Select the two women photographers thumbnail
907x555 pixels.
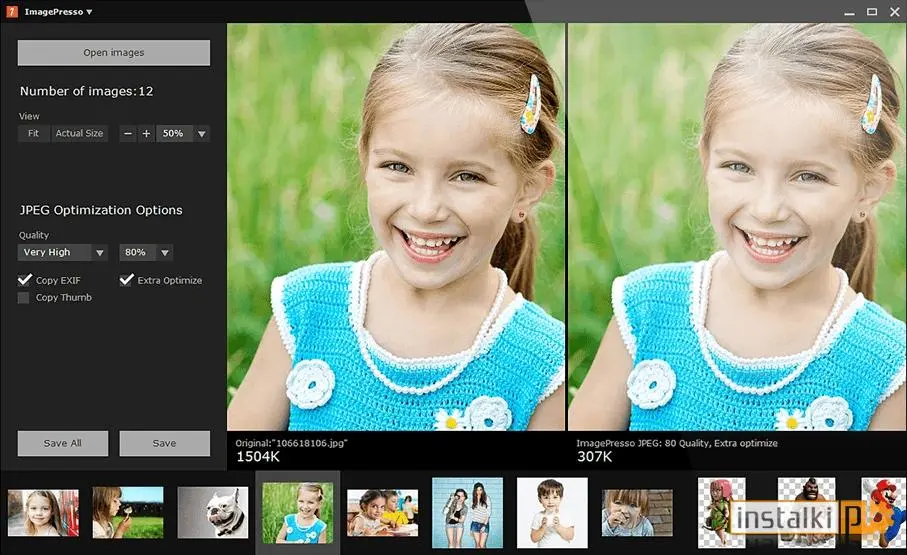(467, 513)
